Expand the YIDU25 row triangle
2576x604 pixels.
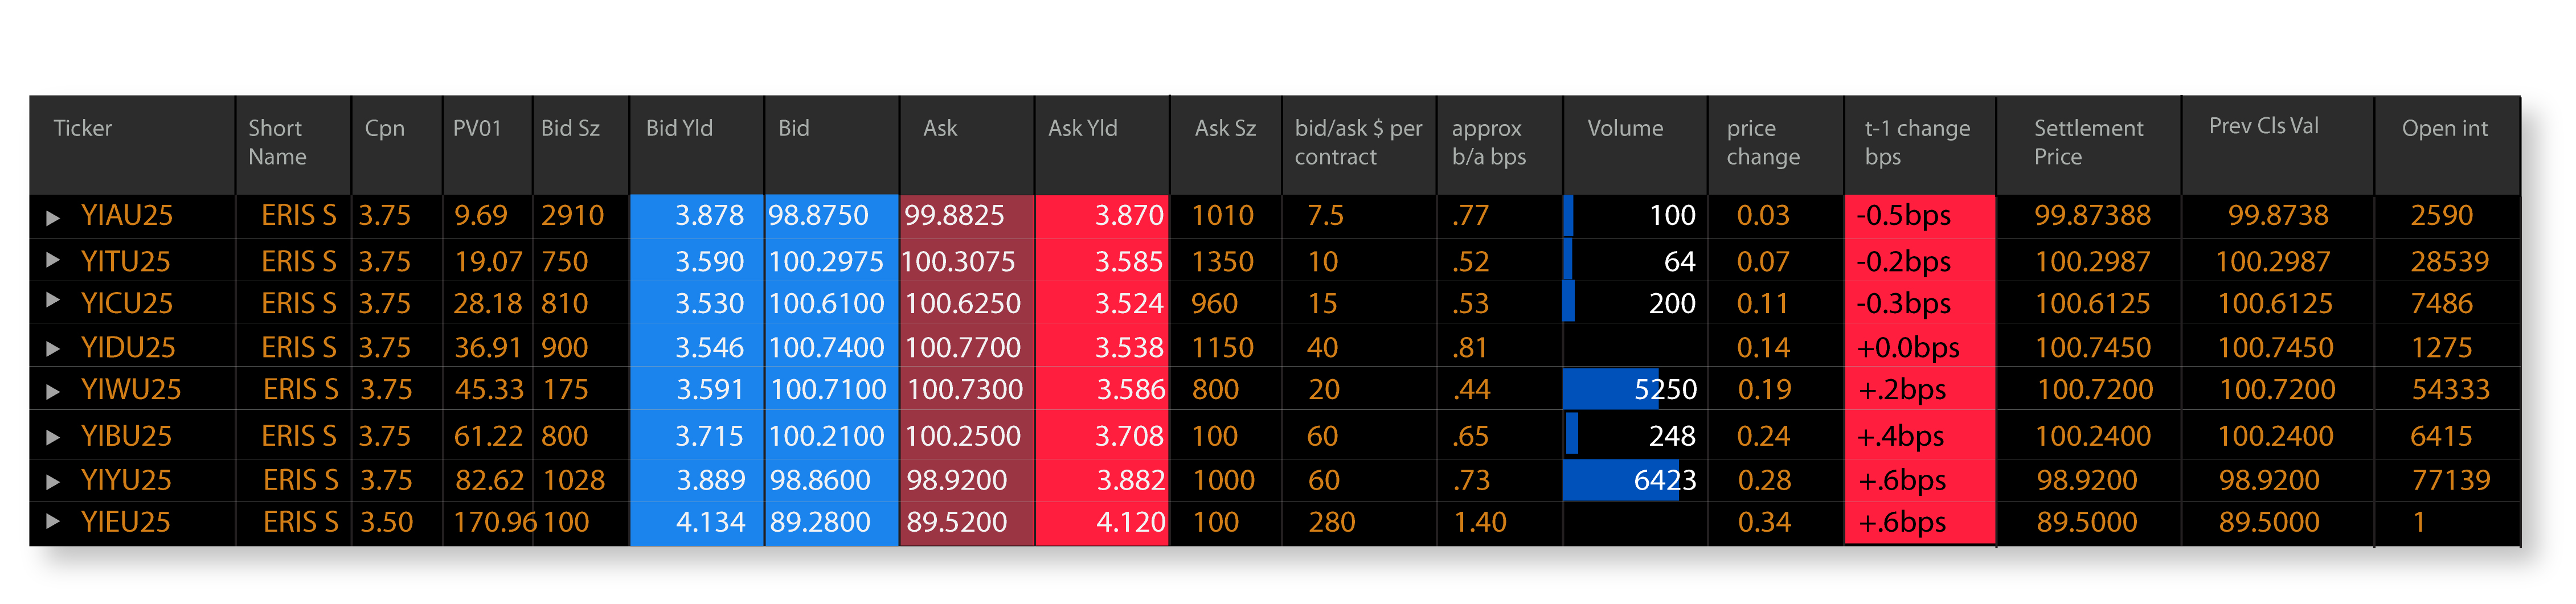coord(53,348)
